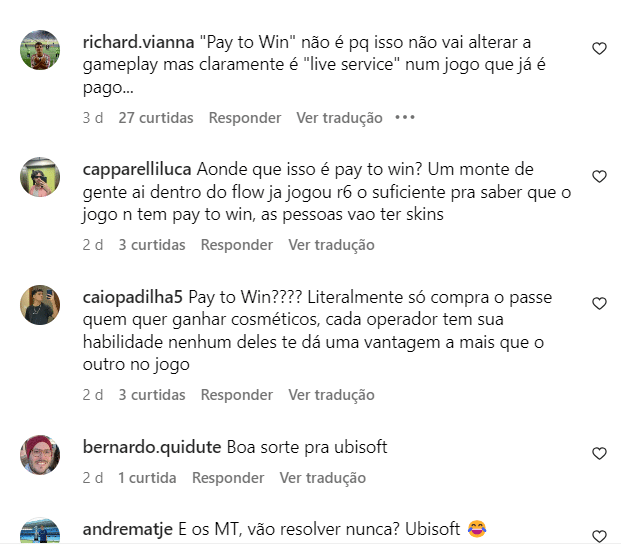Open capparelliluca's avatar photo
The image size is (621, 548).
point(40,177)
